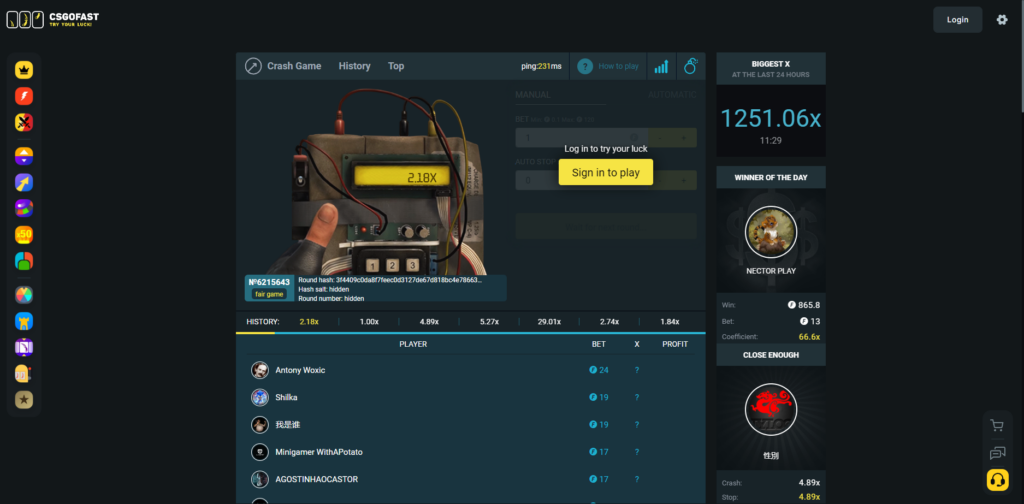Screen dimensions: 1024x504
Task: Click Antony Woxic's avatar
Action: coord(260,370)
